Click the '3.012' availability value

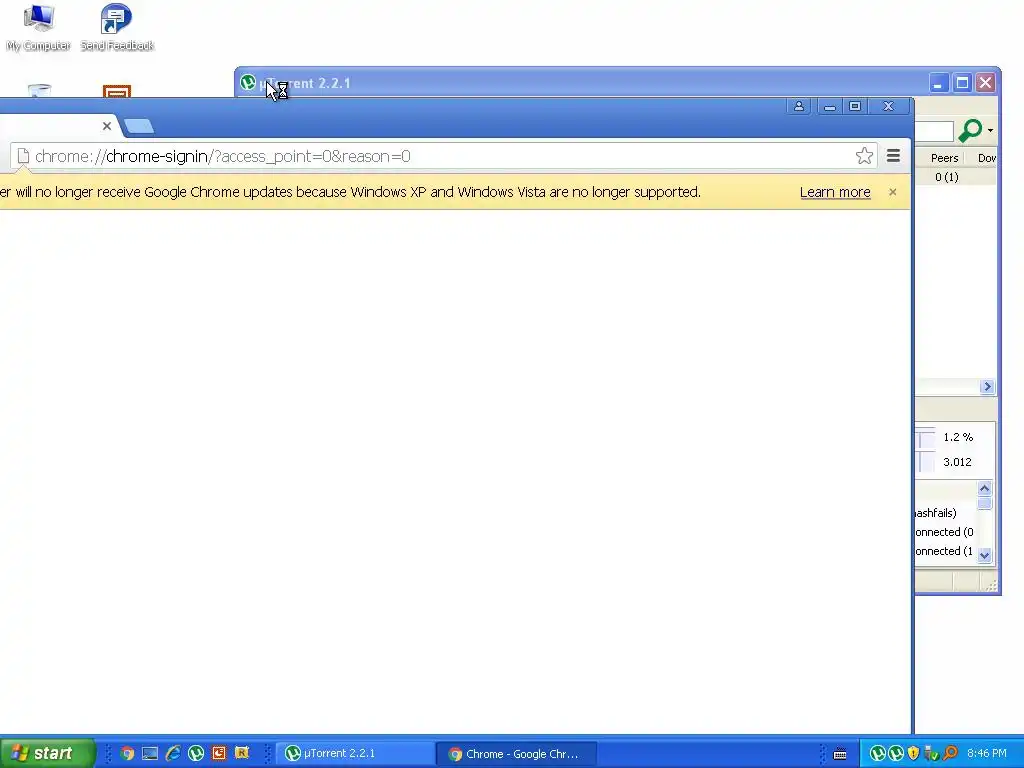pyautogui.click(x=957, y=462)
